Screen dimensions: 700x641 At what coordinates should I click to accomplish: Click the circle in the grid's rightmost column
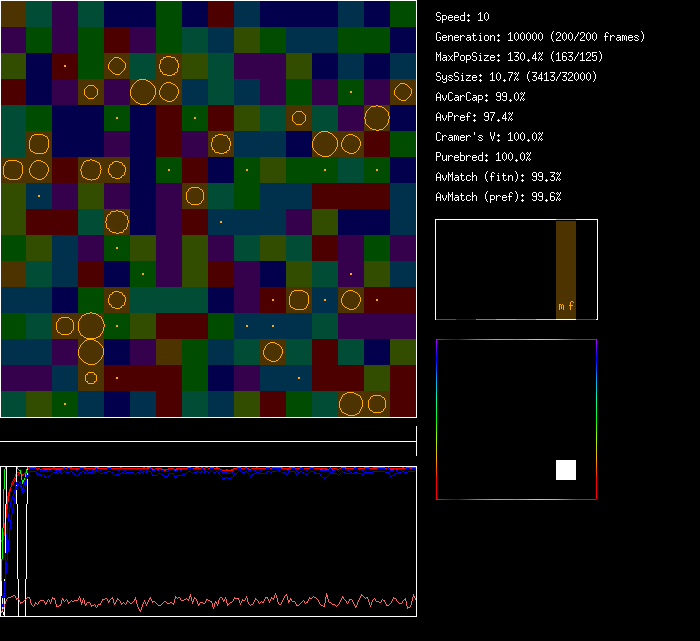tap(402, 92)
